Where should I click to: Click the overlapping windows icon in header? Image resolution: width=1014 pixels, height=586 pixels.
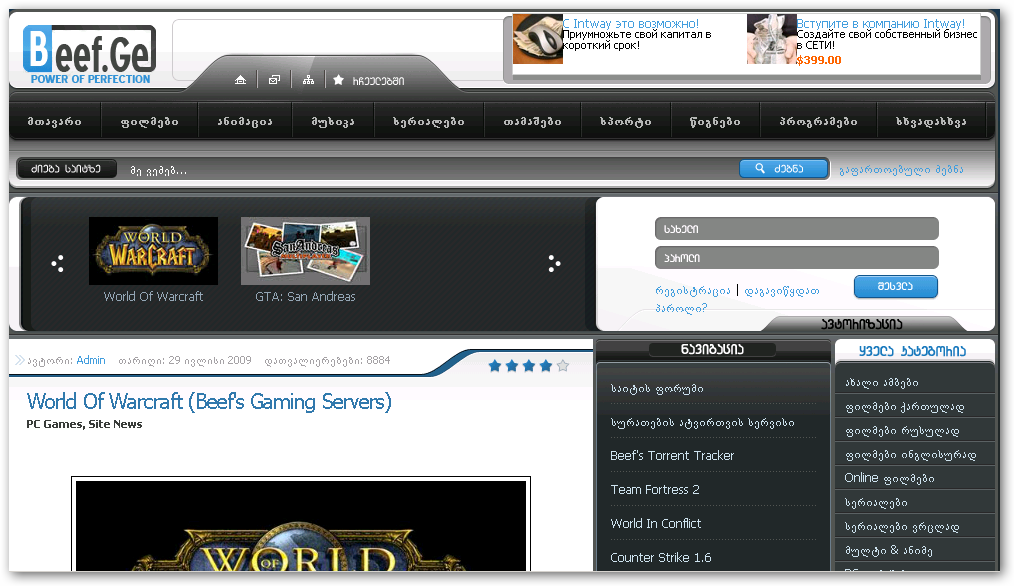click(274, 80)
